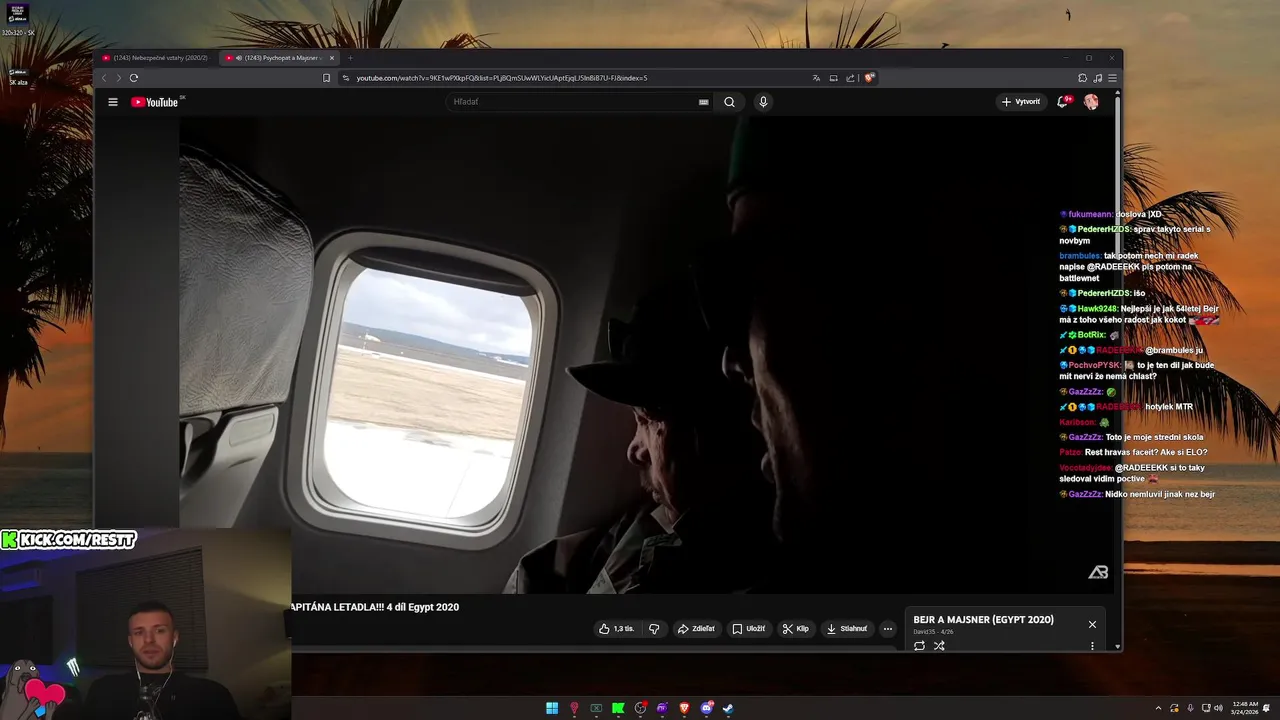
Task: Open BEJR A MAJSNER (EGYPT 2020) playlist title
Action: pyautogui.click(x=983, y=620)
